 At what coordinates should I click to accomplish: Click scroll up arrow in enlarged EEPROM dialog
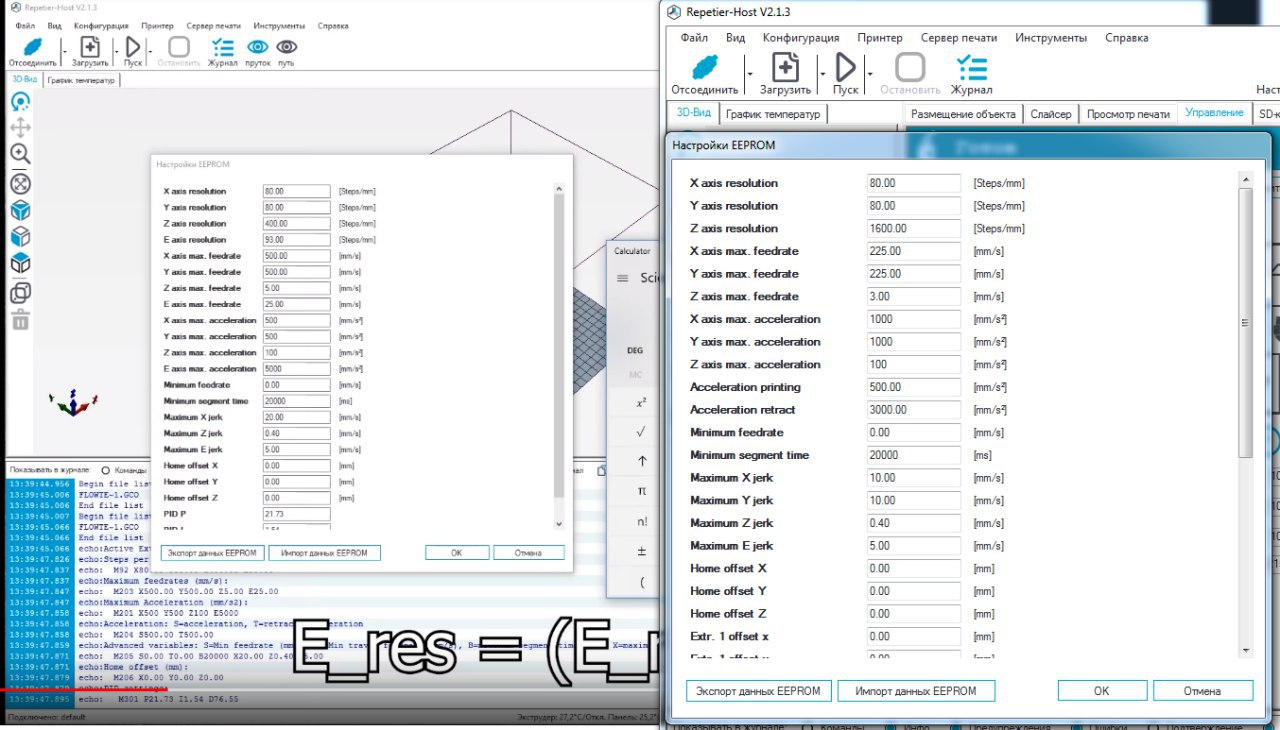(1245, 180)
